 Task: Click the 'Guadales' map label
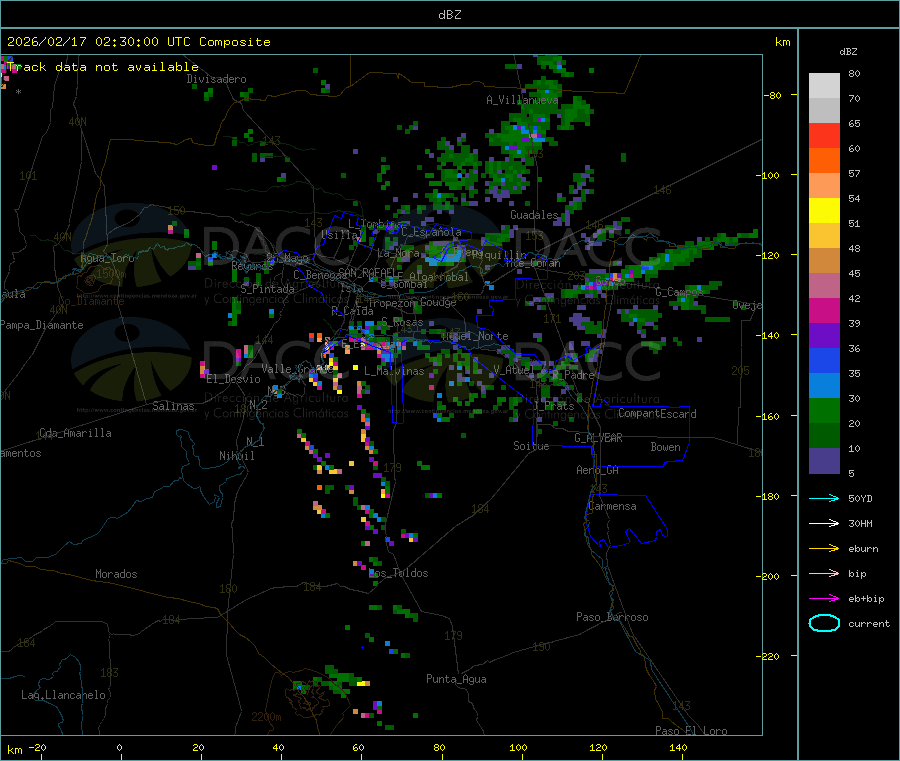534,215
